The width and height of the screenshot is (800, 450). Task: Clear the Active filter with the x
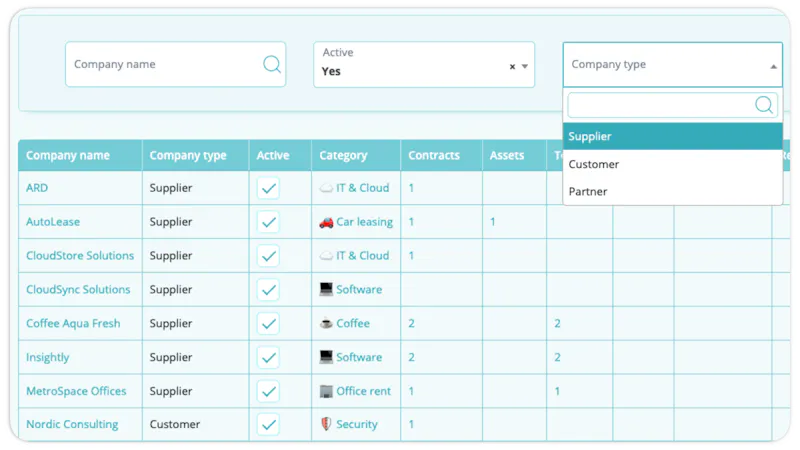pos(512,67)
